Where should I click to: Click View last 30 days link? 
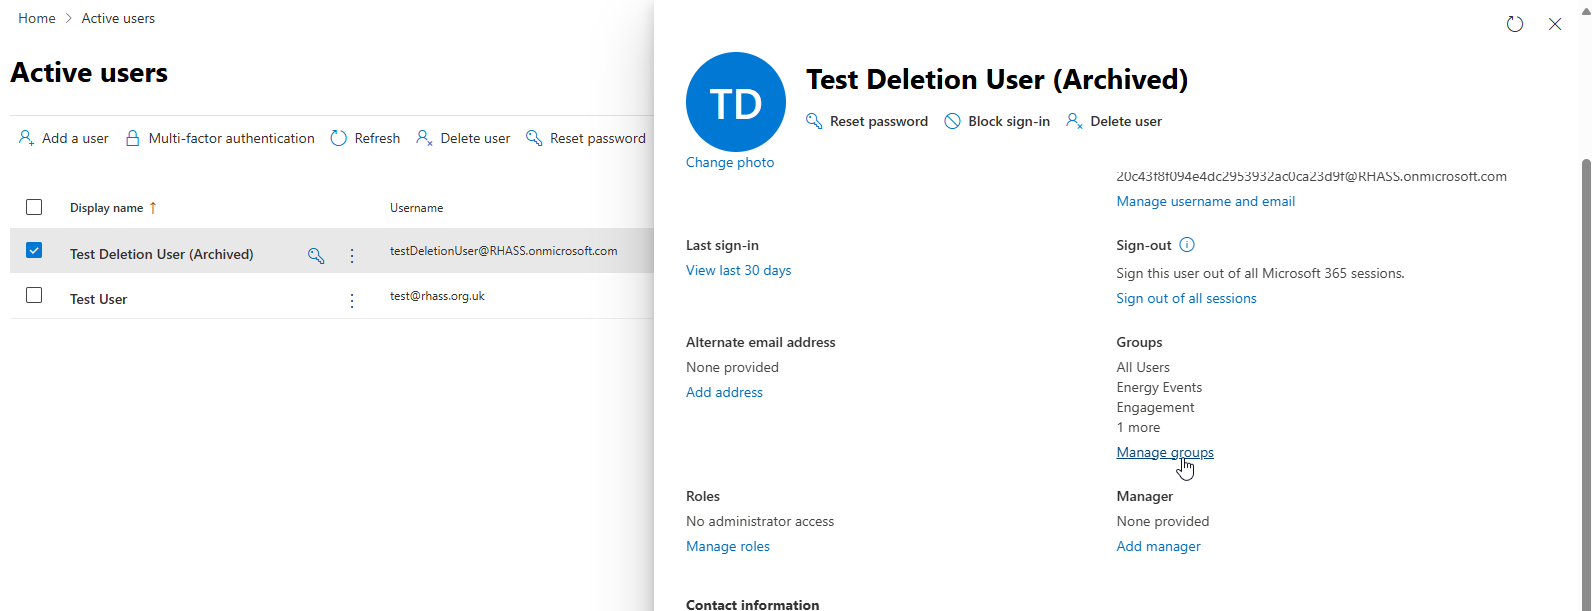739,270
